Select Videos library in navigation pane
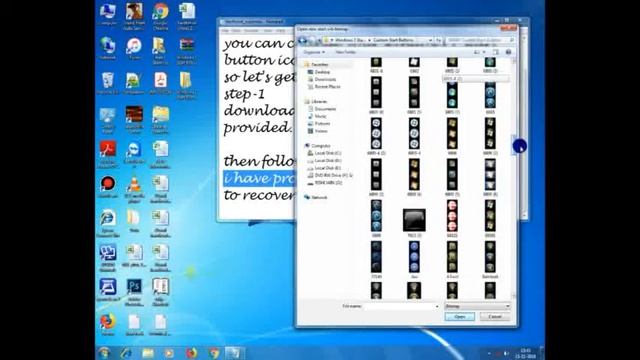This screenshot has width=640, height=360. point(321,131)
